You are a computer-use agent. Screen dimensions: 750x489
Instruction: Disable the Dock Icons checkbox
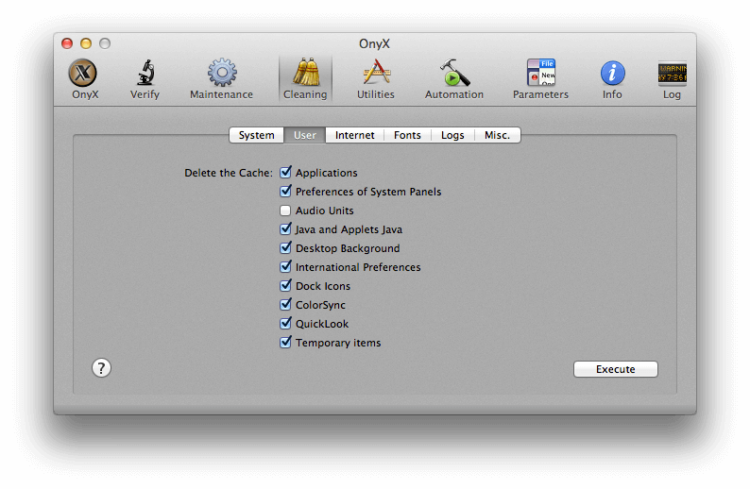tap(286, 286)
